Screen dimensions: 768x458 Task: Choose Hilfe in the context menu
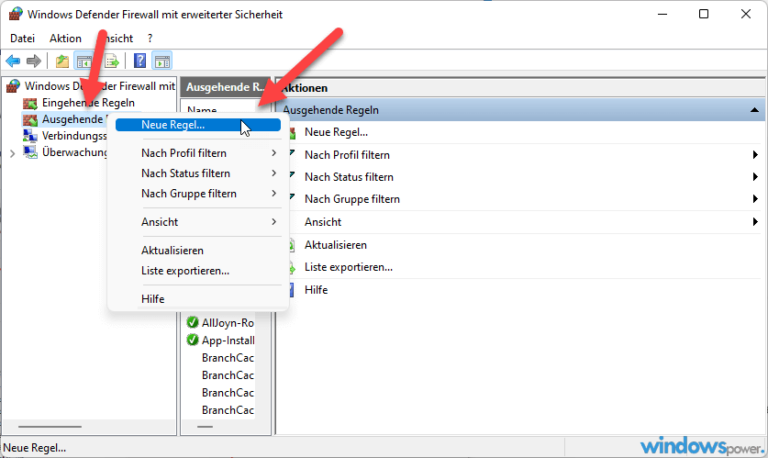pyautogui.click(x=198, y=299)
